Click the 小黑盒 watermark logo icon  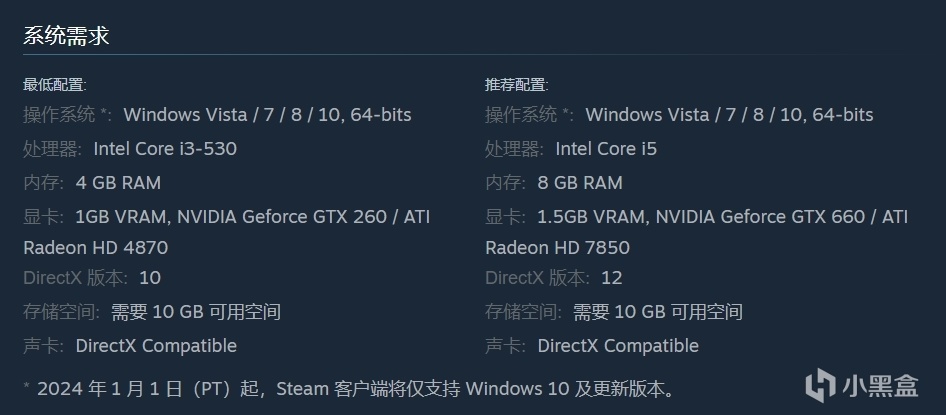(821, 385)
